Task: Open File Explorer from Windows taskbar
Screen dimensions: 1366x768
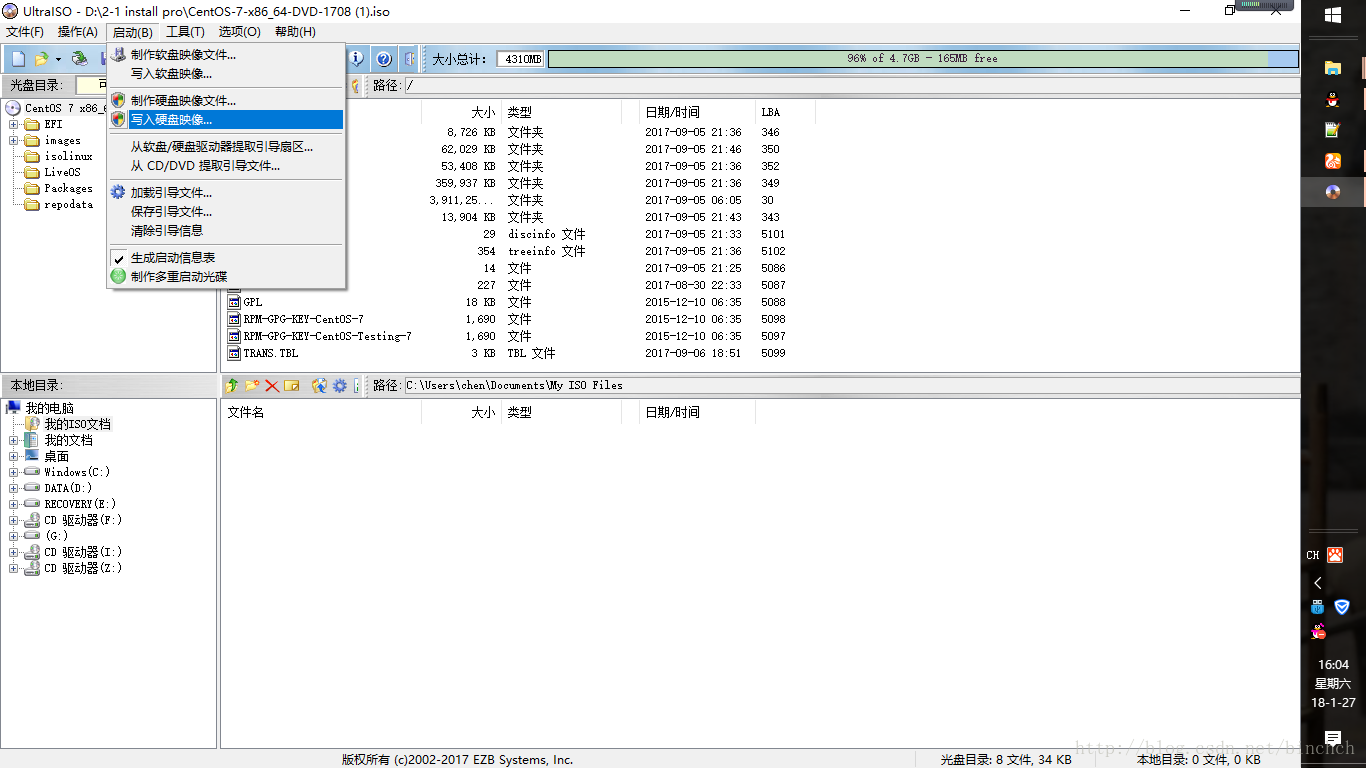Action: tap(1332, 68)
